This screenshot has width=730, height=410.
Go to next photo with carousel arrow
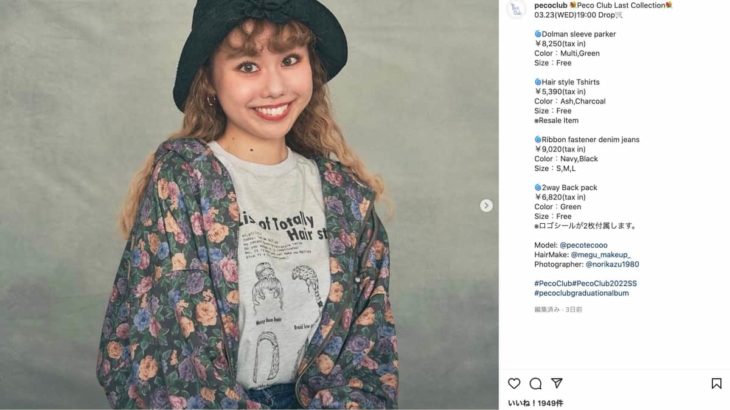point(486,205)
